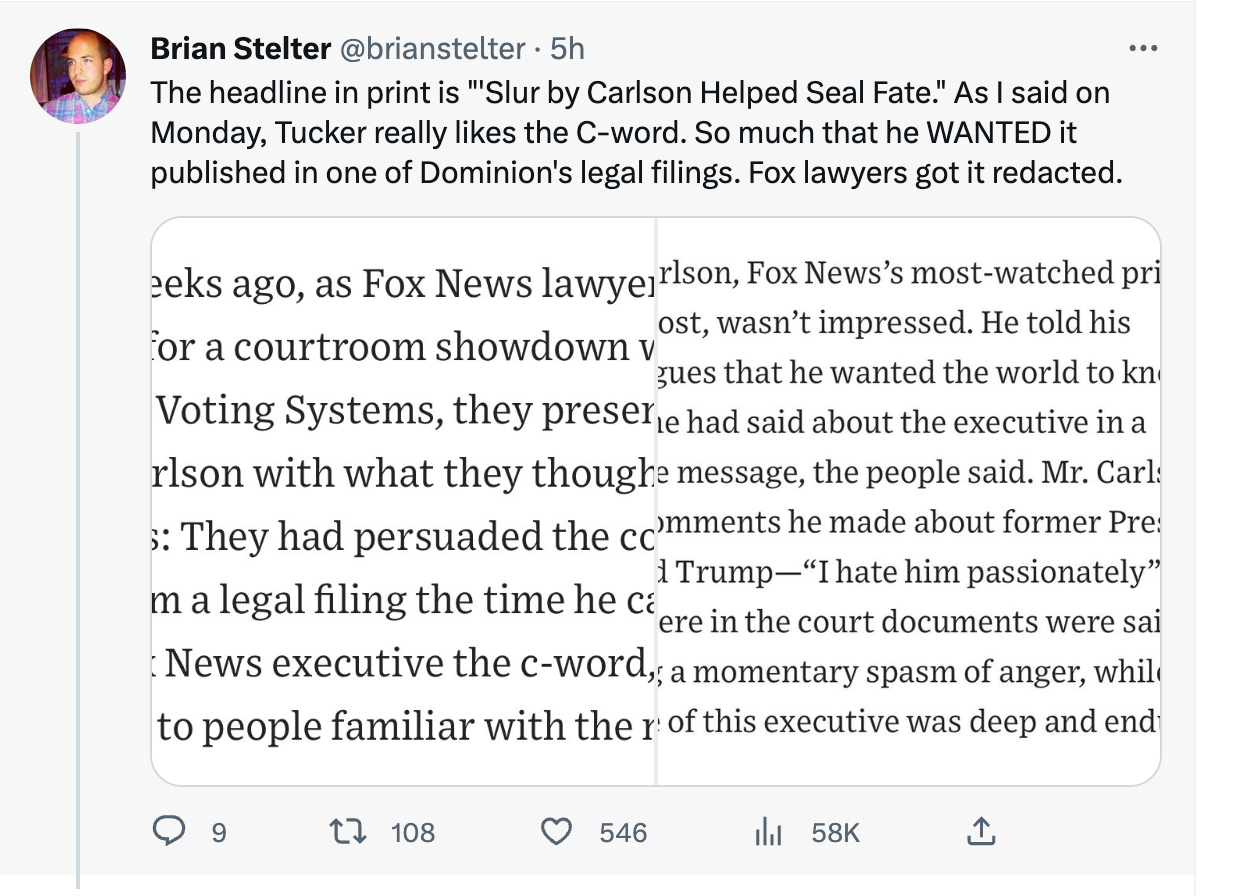Click the share upload arrow icon

coord(982,831)
